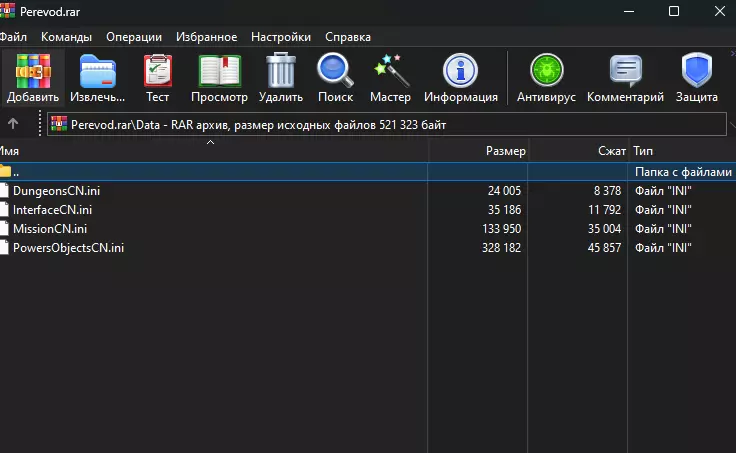Image resolution: width=736 pixels, height=453 pixels.
Task: Click the size value 24 005
Action: pos(504,191)
